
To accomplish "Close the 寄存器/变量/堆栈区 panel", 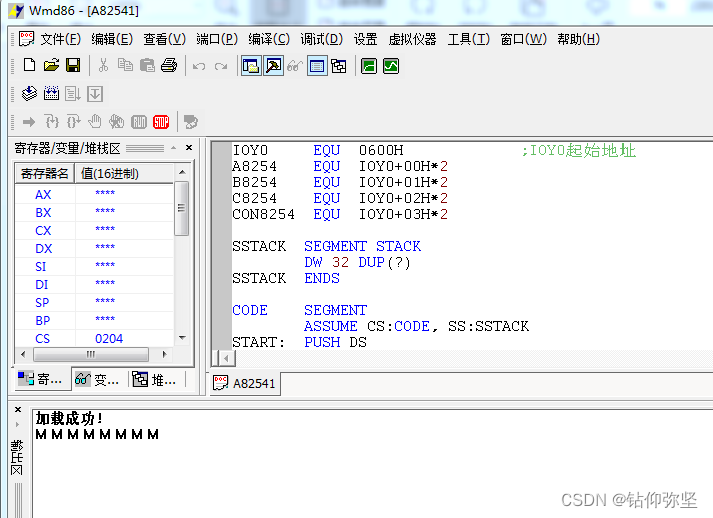I will coord(189,148).
